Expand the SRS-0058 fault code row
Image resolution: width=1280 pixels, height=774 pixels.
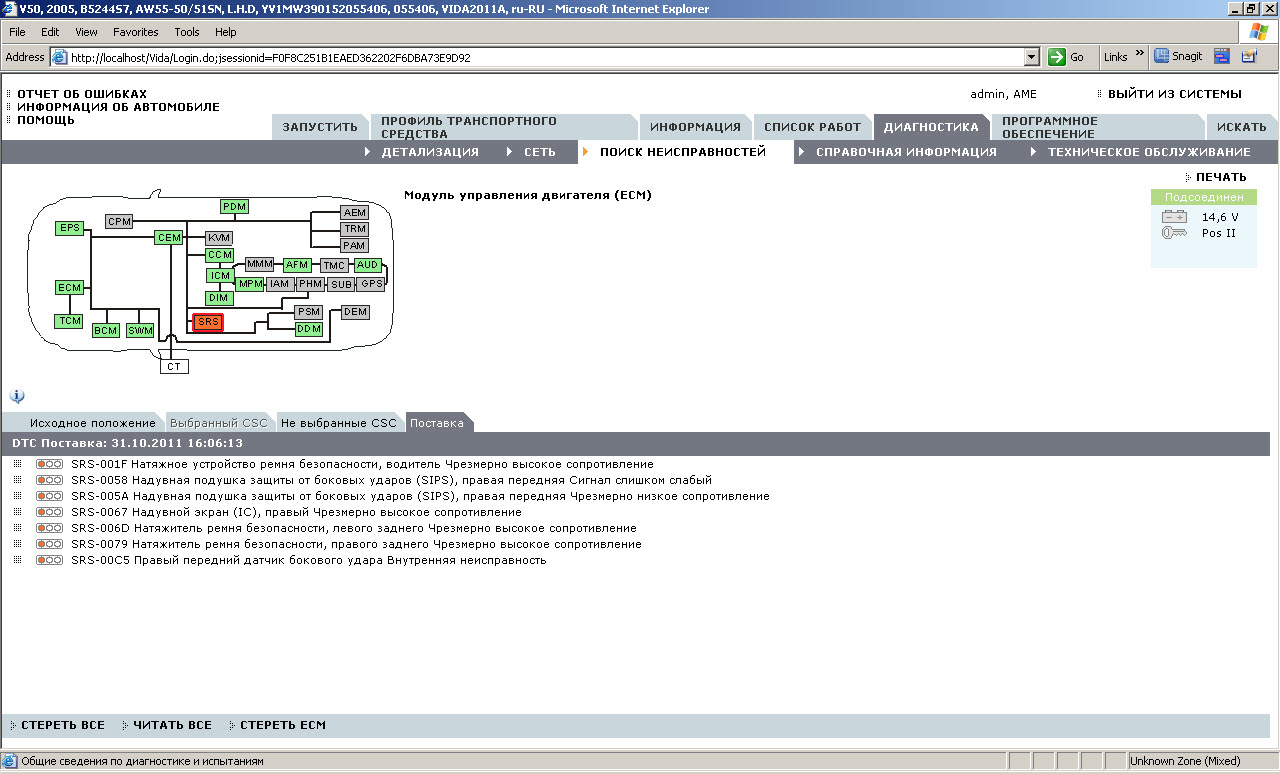pyautogui.click(x=17, y=480)
